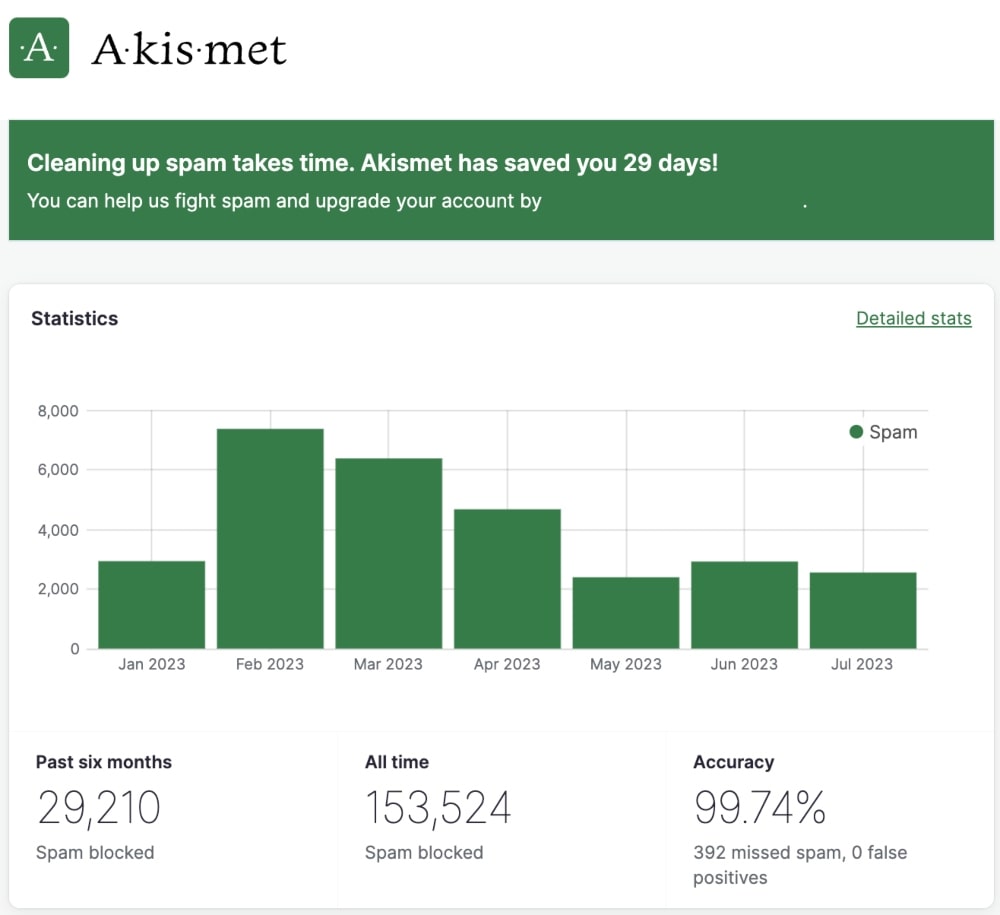
Task: Click the All time label
Action: click(397, 762)
